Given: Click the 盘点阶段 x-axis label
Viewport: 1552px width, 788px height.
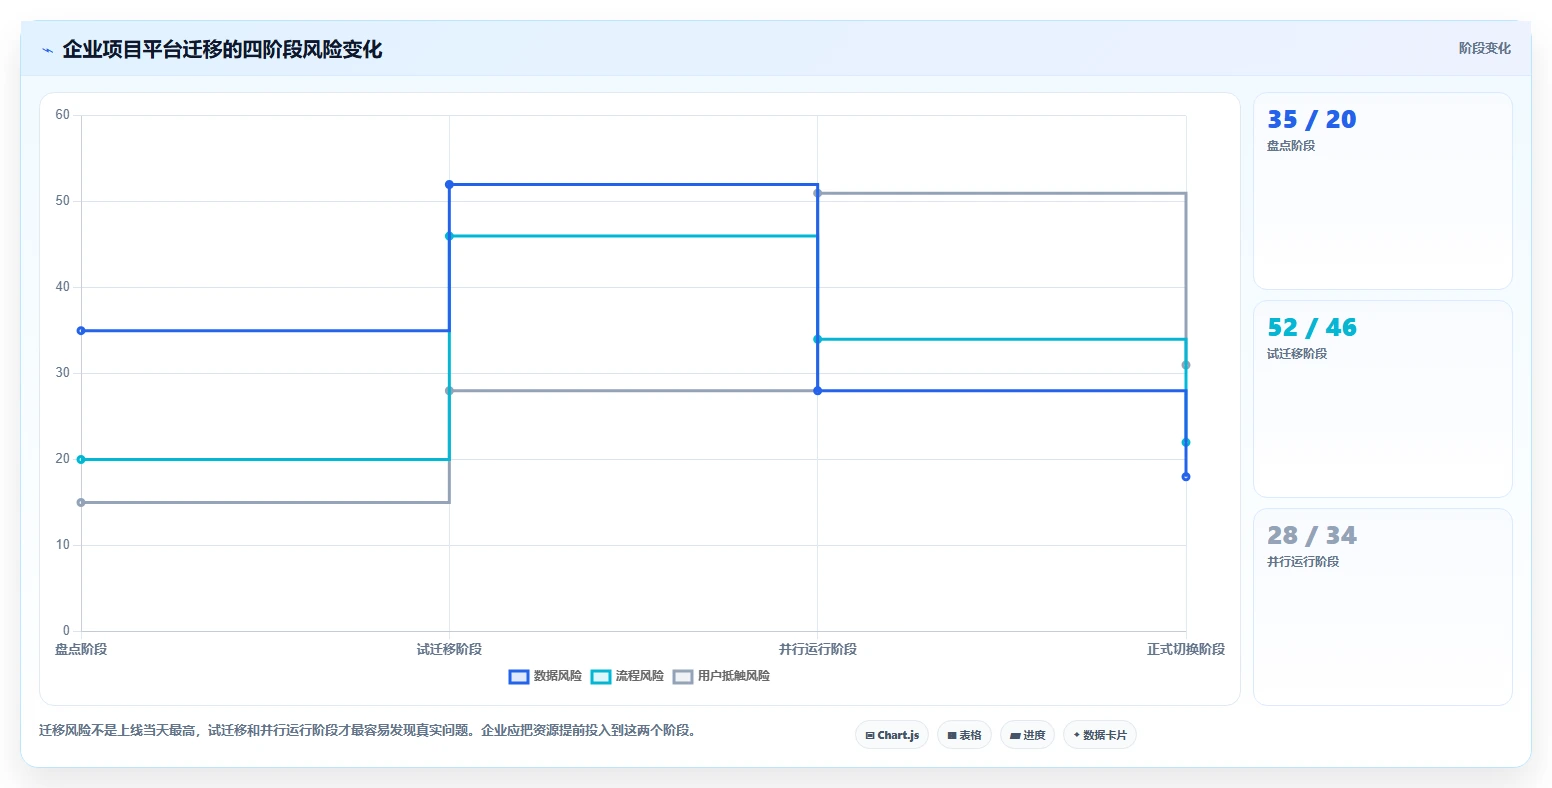Looking at the screenshot, I should tap(81, 650).
